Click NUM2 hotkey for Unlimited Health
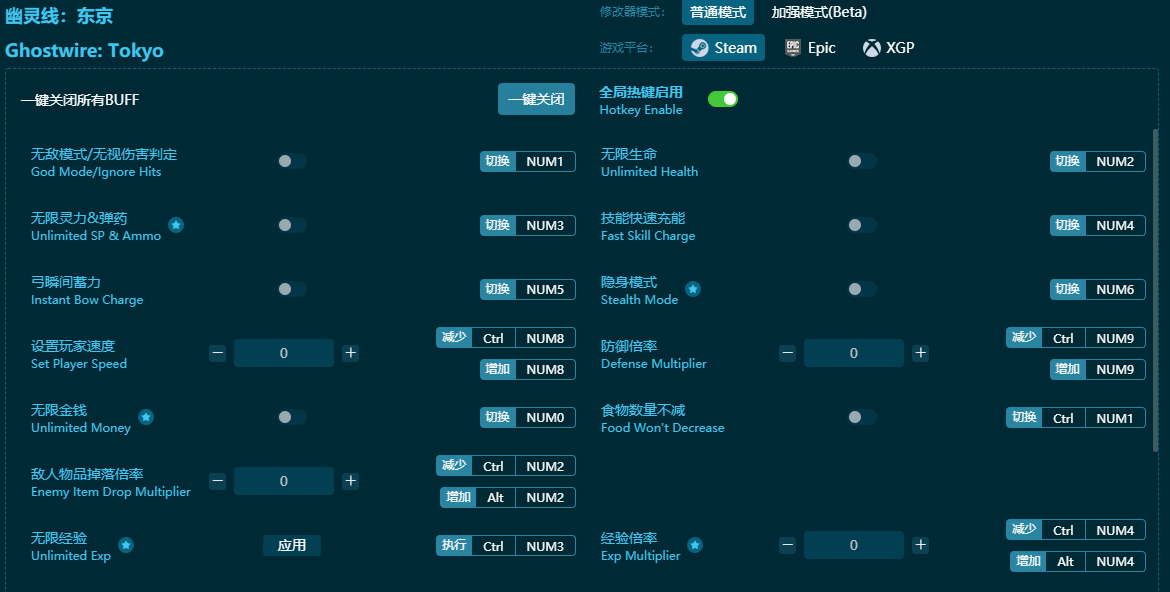This screenshot has height=592, width=1170. pyautogui.click(x=1098, y=162)
